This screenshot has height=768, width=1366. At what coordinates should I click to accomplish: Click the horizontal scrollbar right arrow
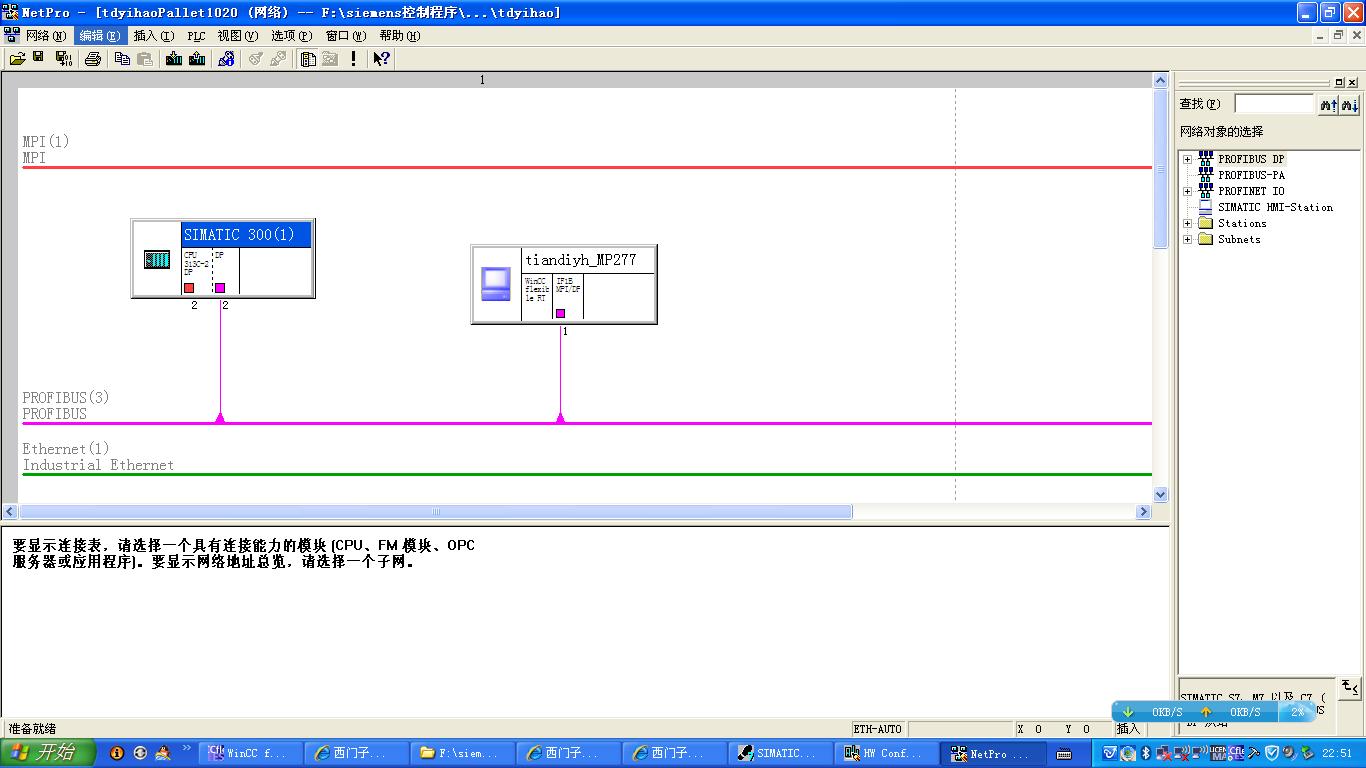(x=1143, y=512)
